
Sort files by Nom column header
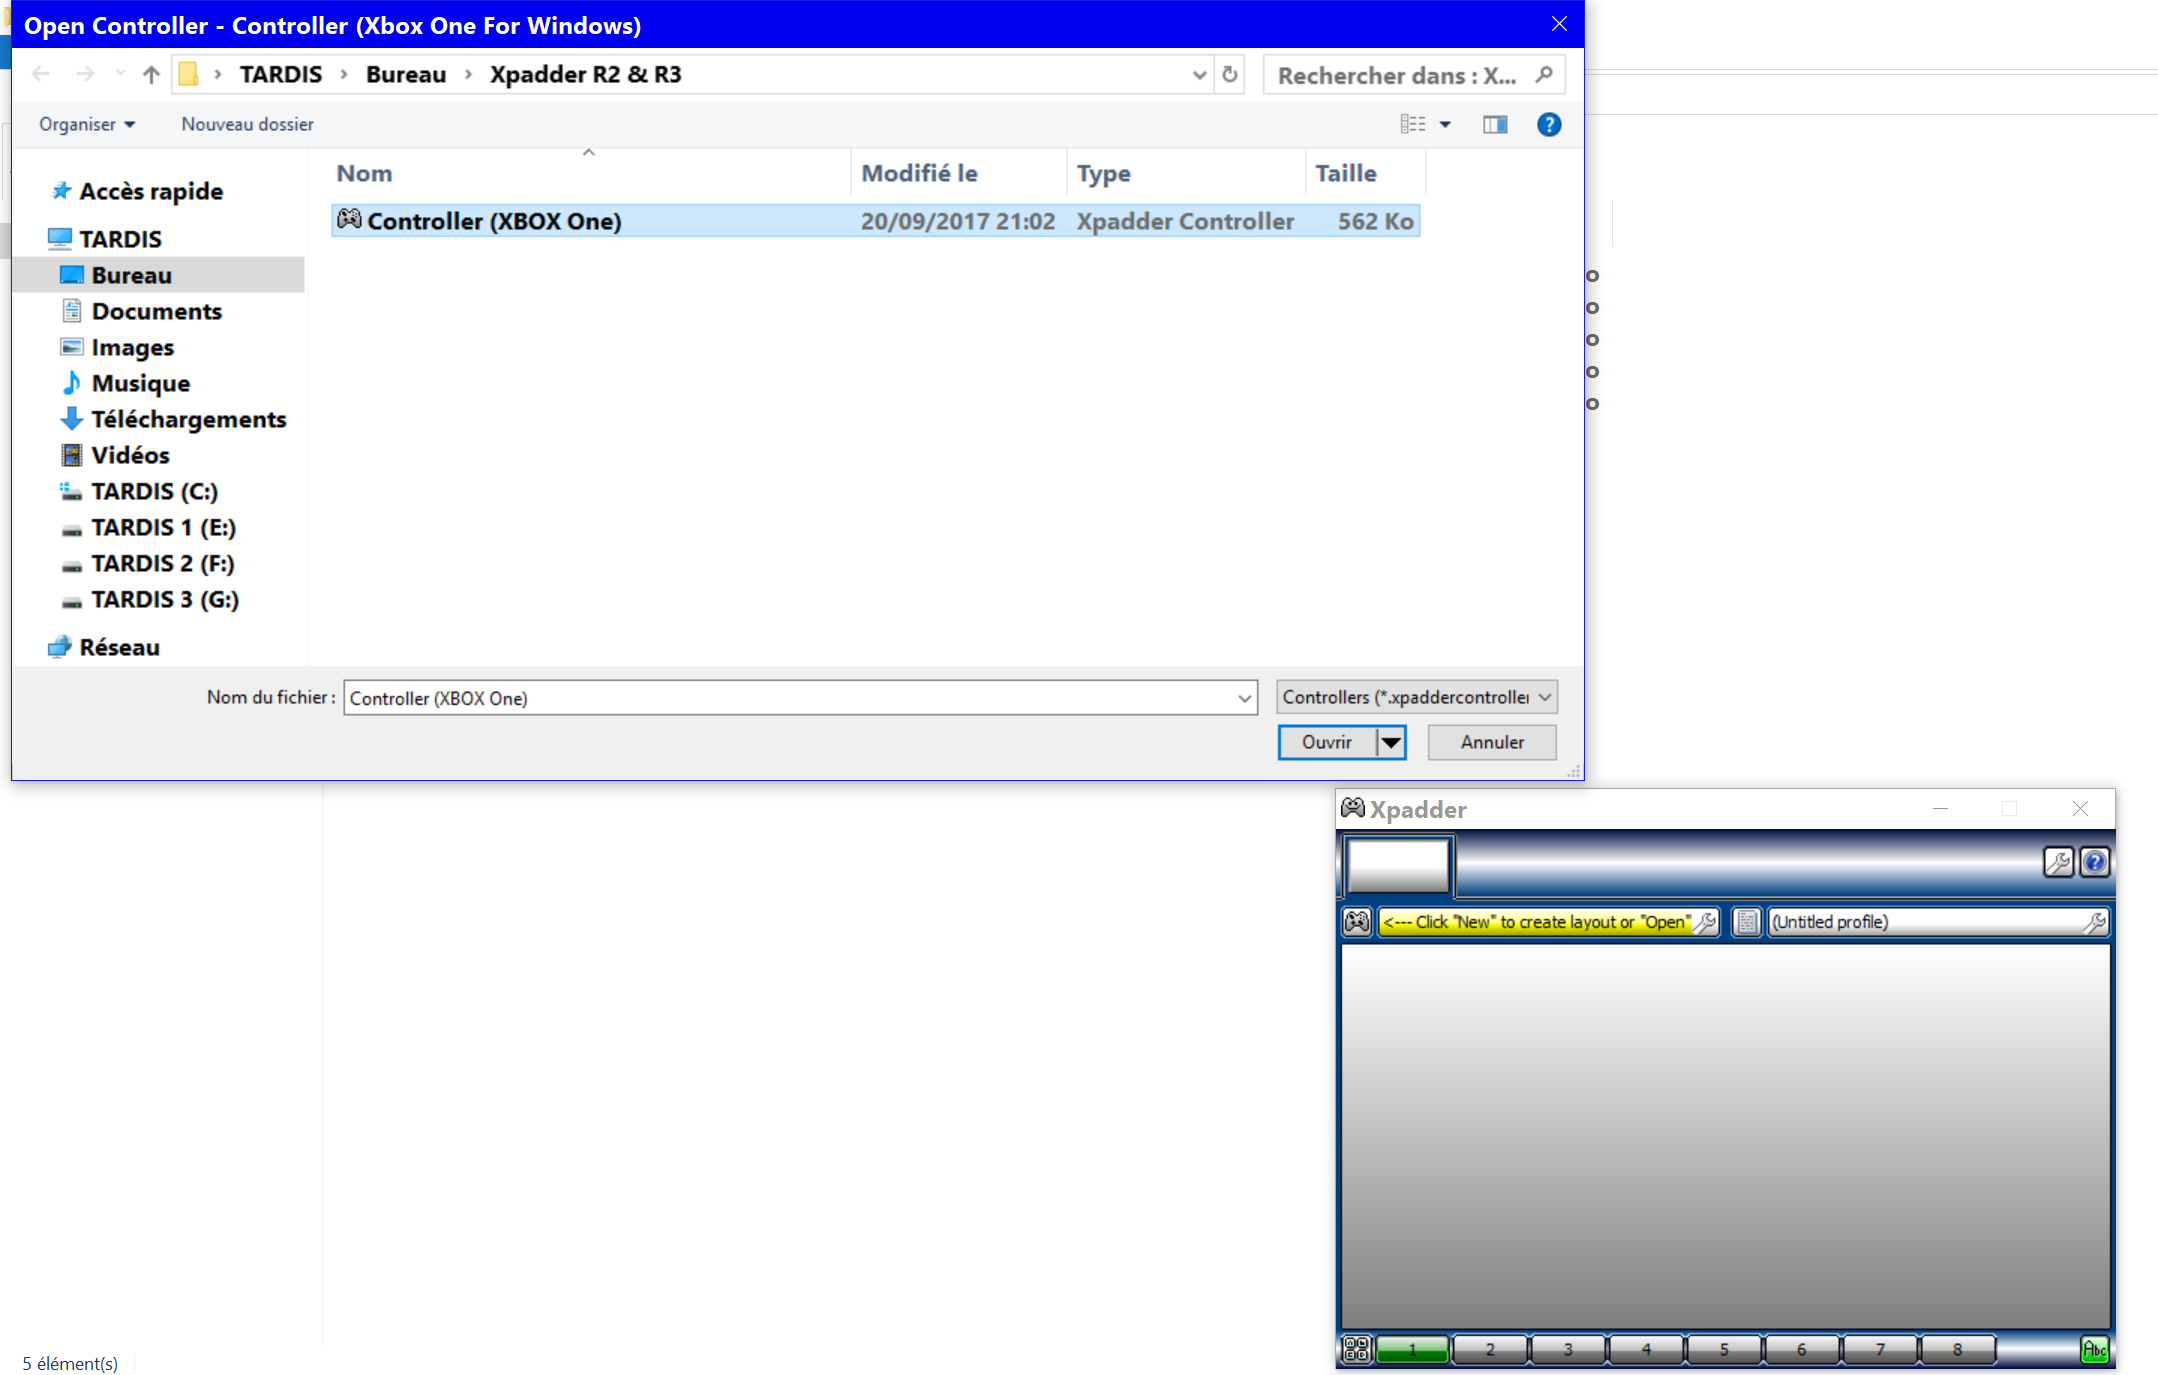pos(590,173)
